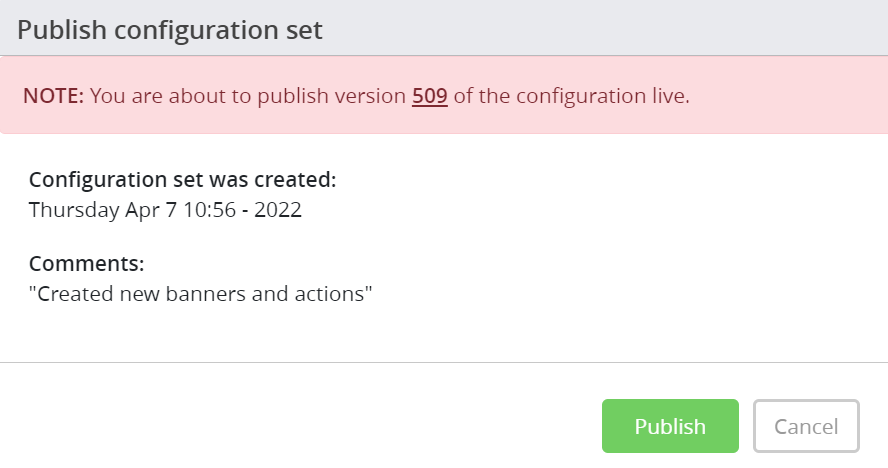This screenshot has width=888, height=468.
Task: Click empty gray area of dialog header
Action: [600, 30]
